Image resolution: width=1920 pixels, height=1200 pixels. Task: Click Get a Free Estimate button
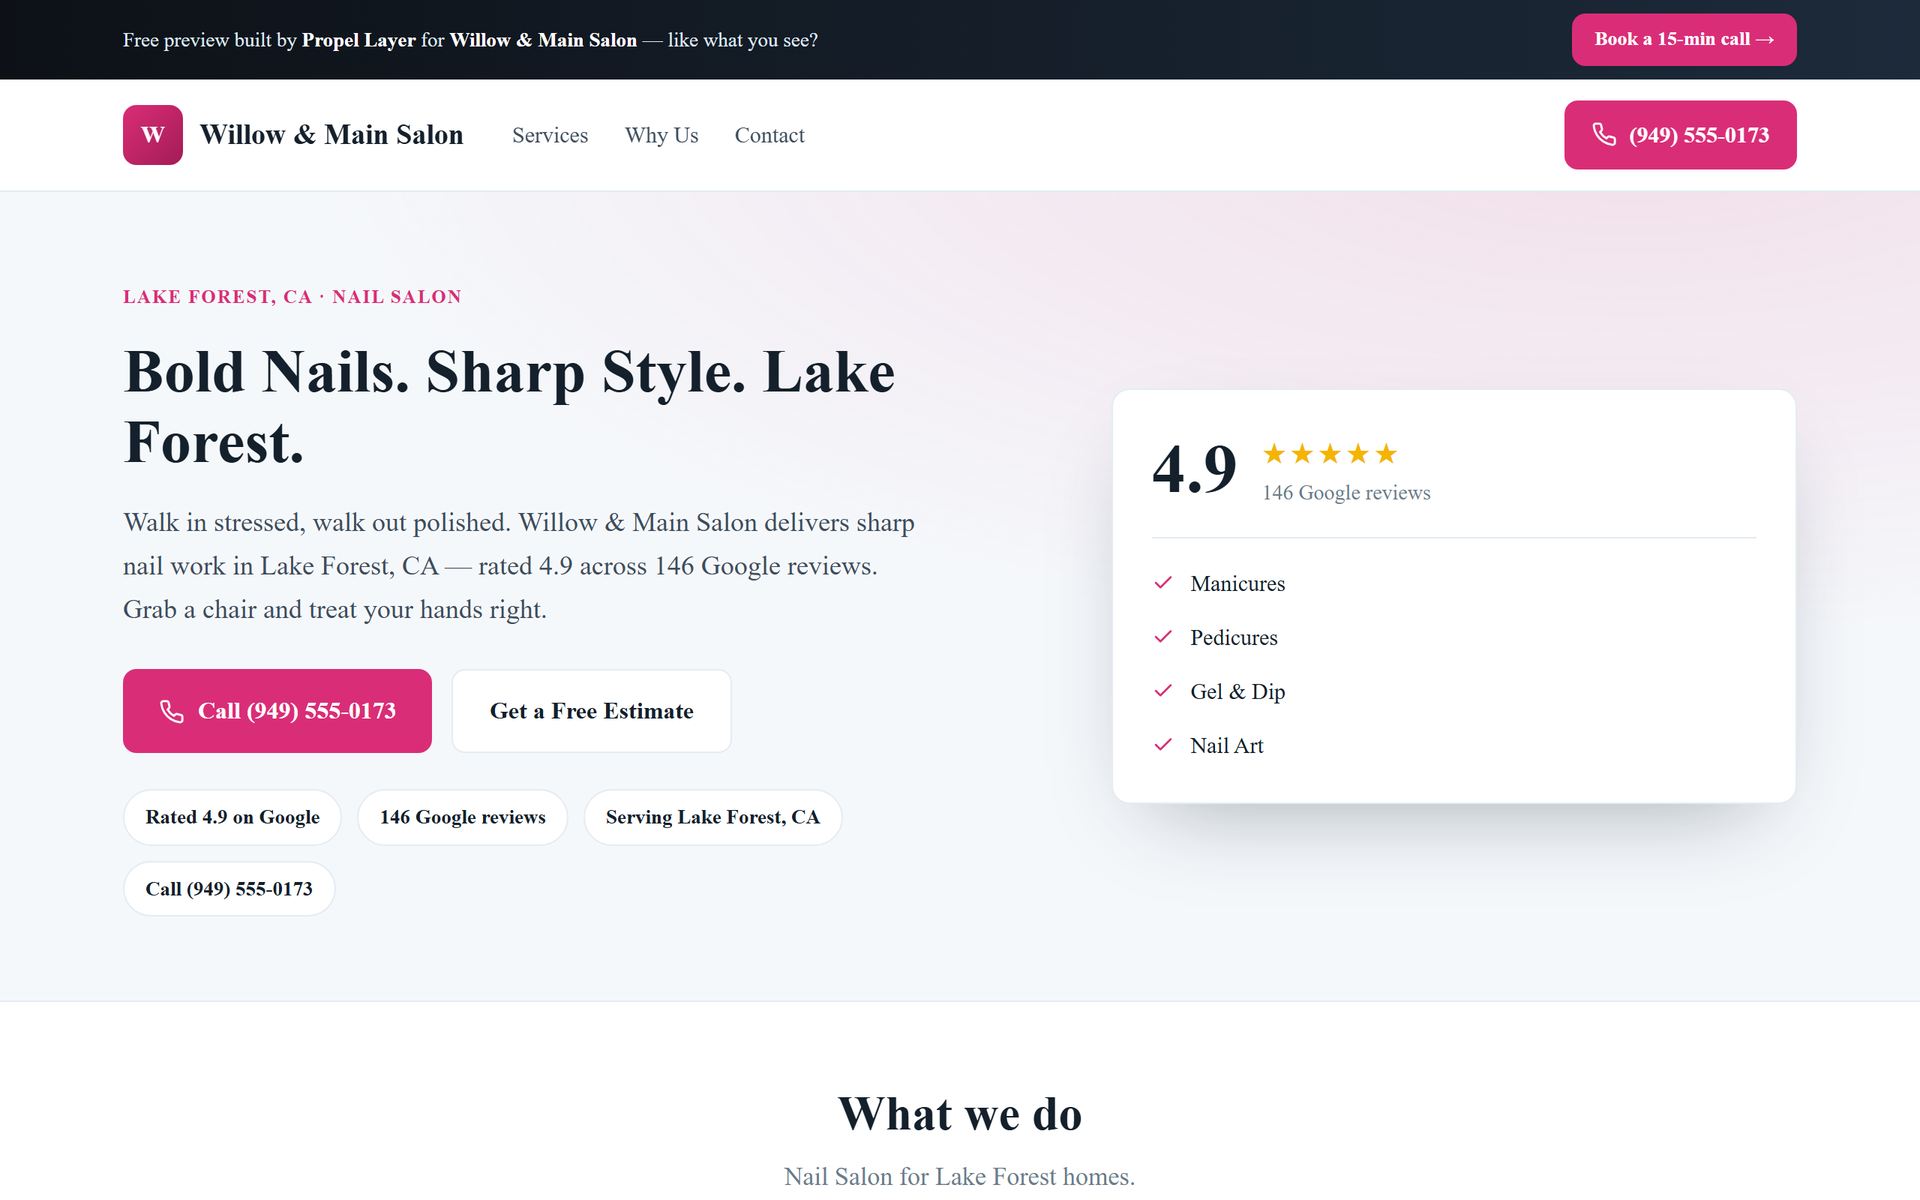(x=591, y=711)
